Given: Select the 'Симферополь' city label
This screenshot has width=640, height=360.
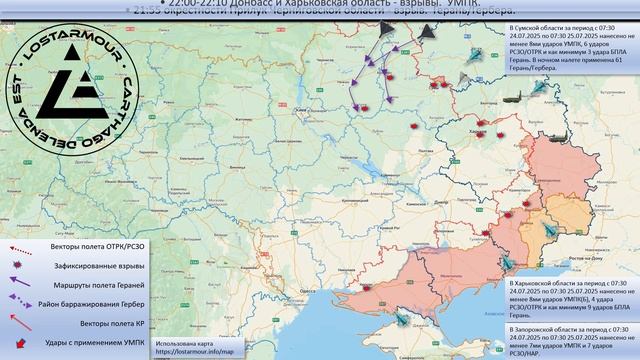Looking at the screenshot, I should (x=411, y=358).
